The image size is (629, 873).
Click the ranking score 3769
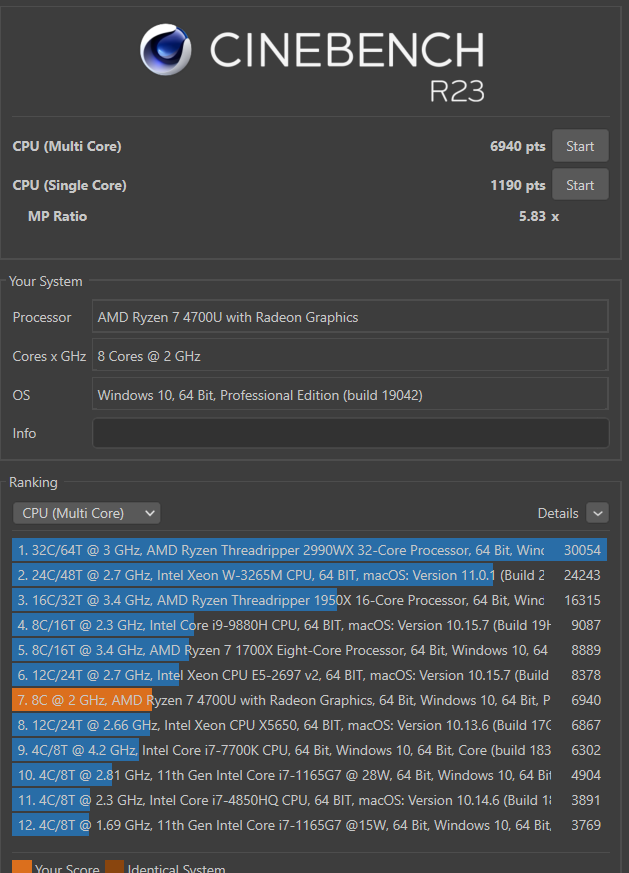click(586, 825)
